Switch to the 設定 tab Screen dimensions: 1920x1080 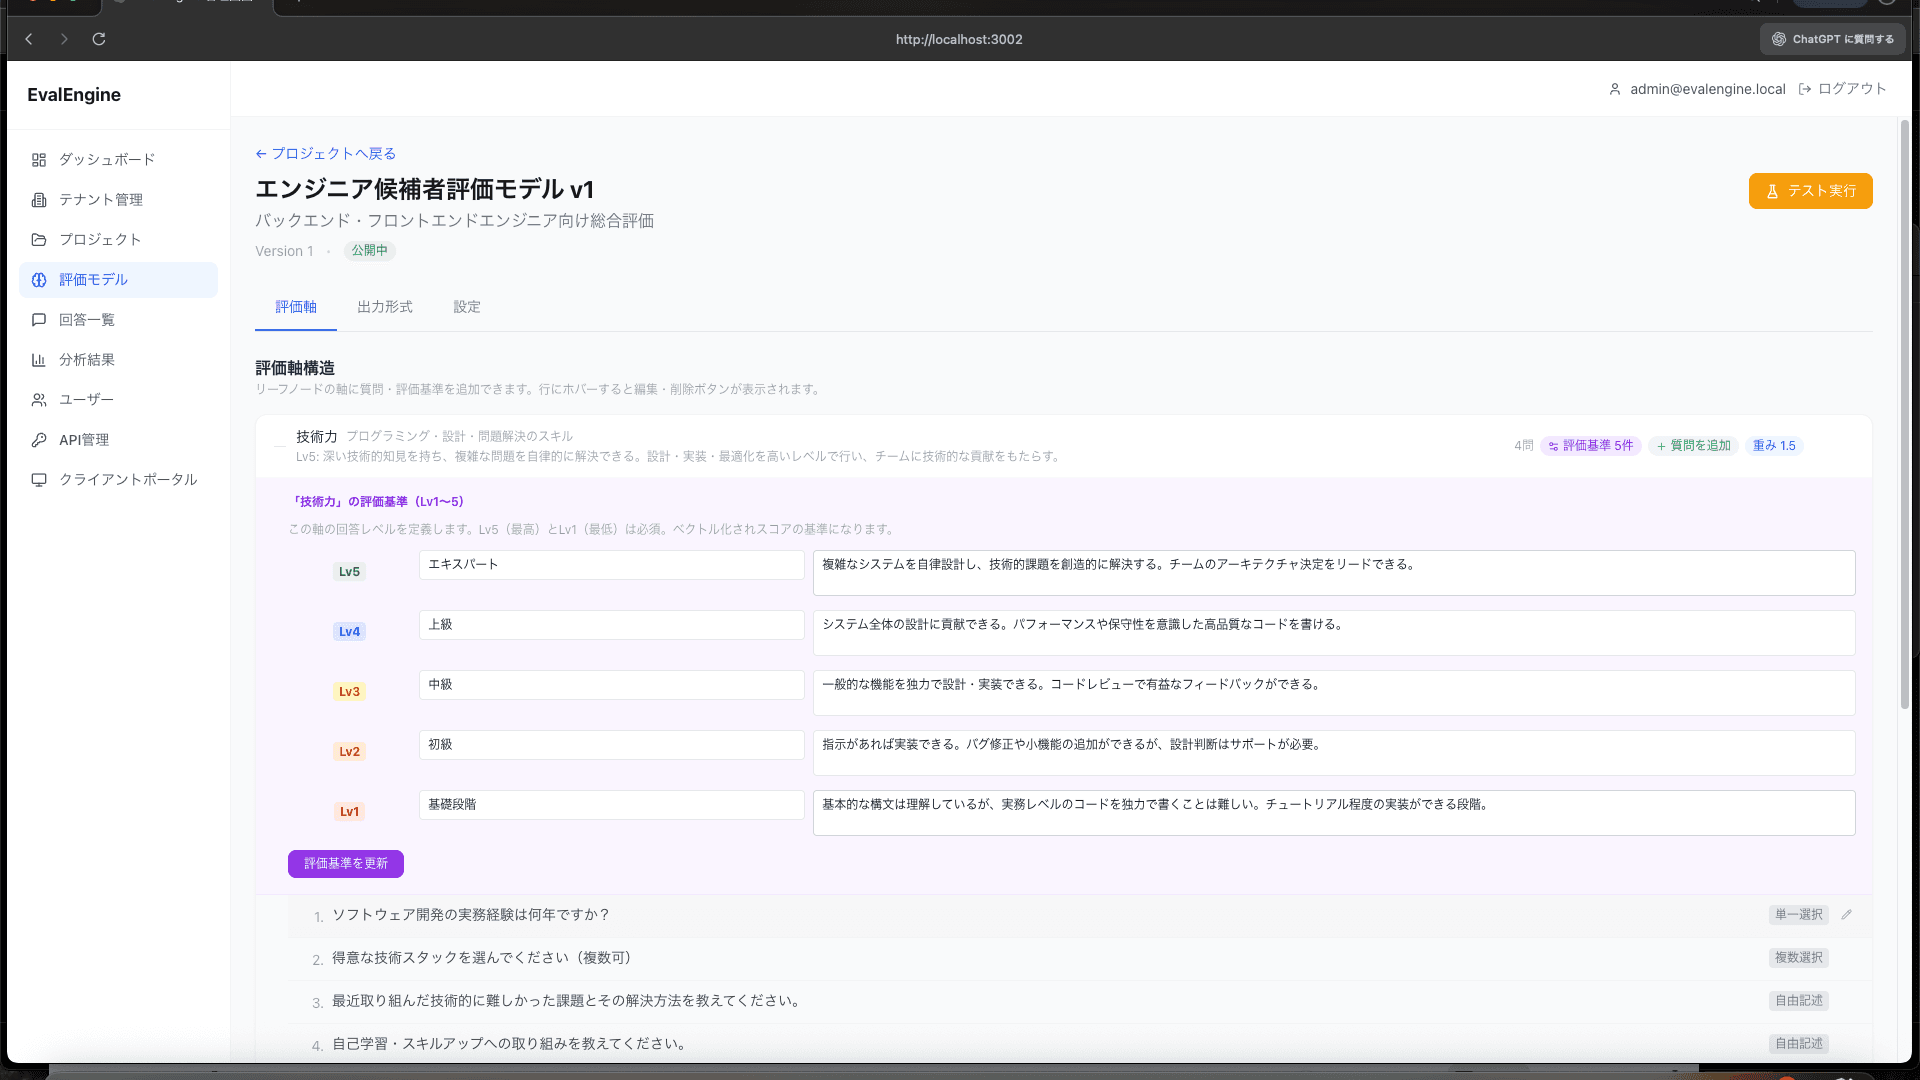[467, 307]
